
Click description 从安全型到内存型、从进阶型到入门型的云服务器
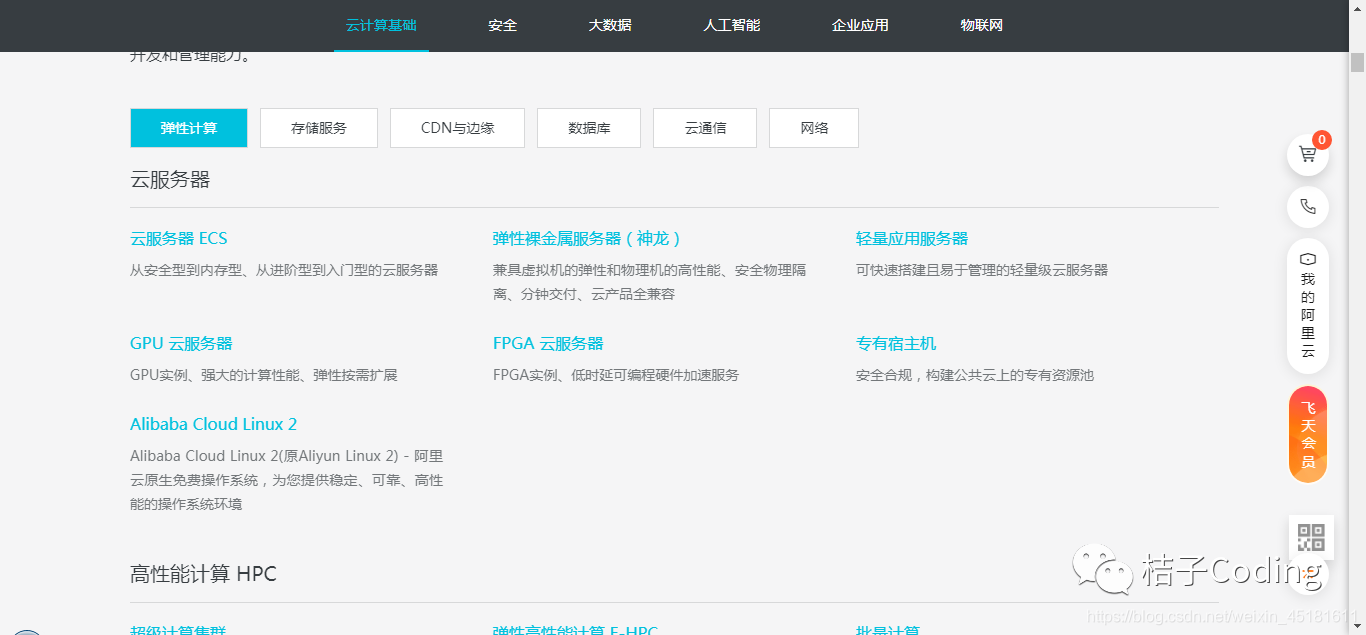pos(284,270)
